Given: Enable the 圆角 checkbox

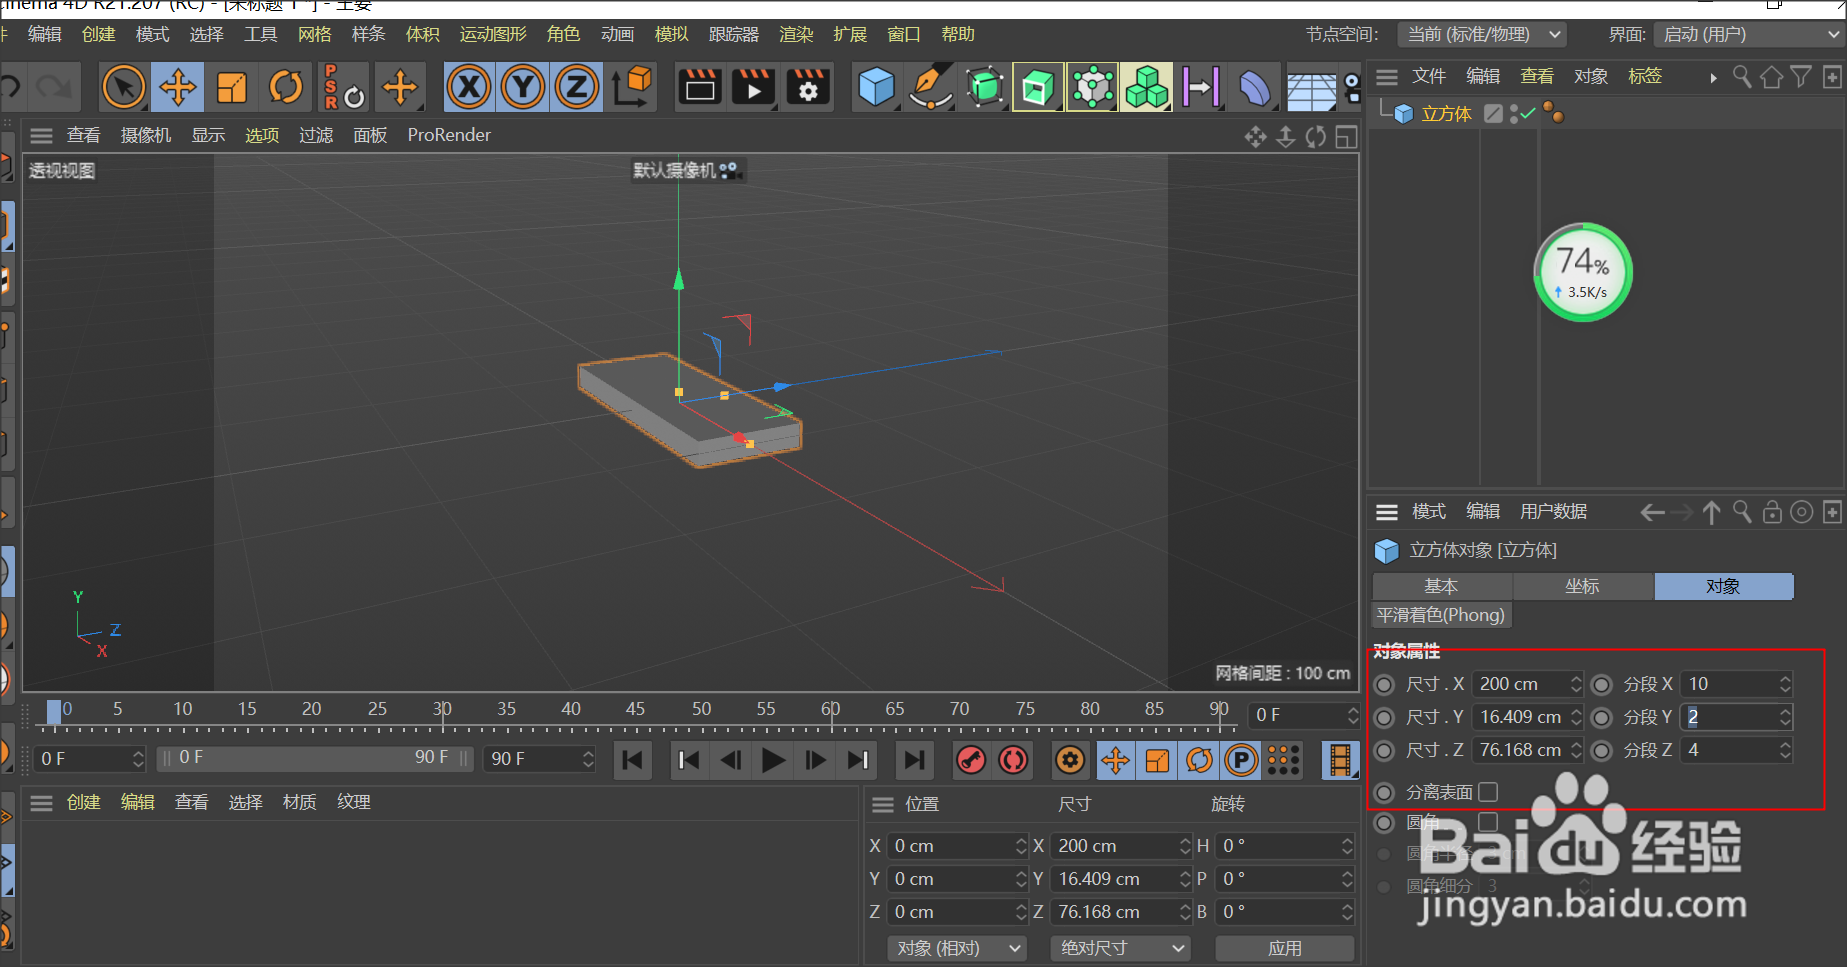Looking at the screenshot, I should (x=1488, y=822).
